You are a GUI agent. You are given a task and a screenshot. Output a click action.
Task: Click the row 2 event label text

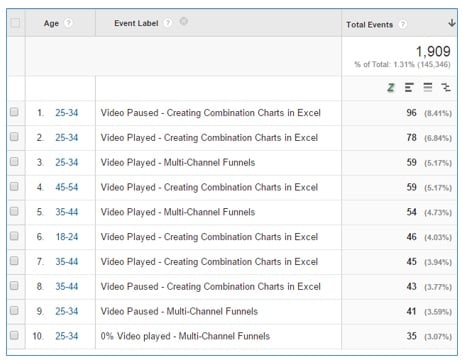(209, 138)
